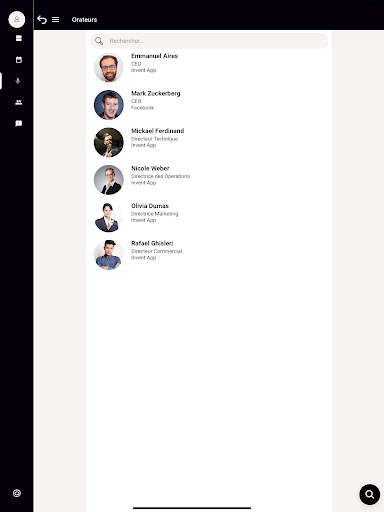Open the attendees people sidebar icon
Screen dimensions: 384x512
(19, 102)
